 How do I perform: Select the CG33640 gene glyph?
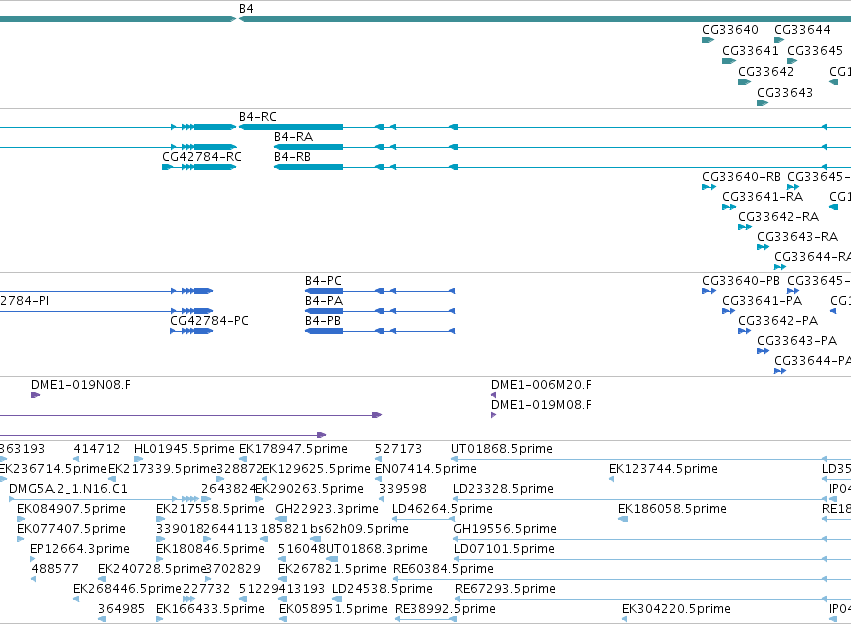708,40
